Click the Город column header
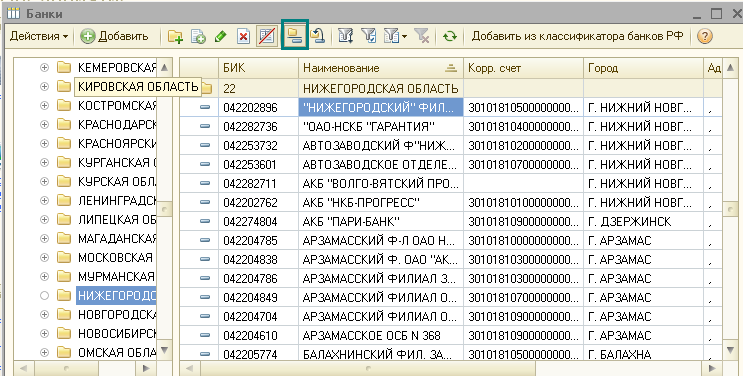Viewport: 743px width, 376px height. 643,68
